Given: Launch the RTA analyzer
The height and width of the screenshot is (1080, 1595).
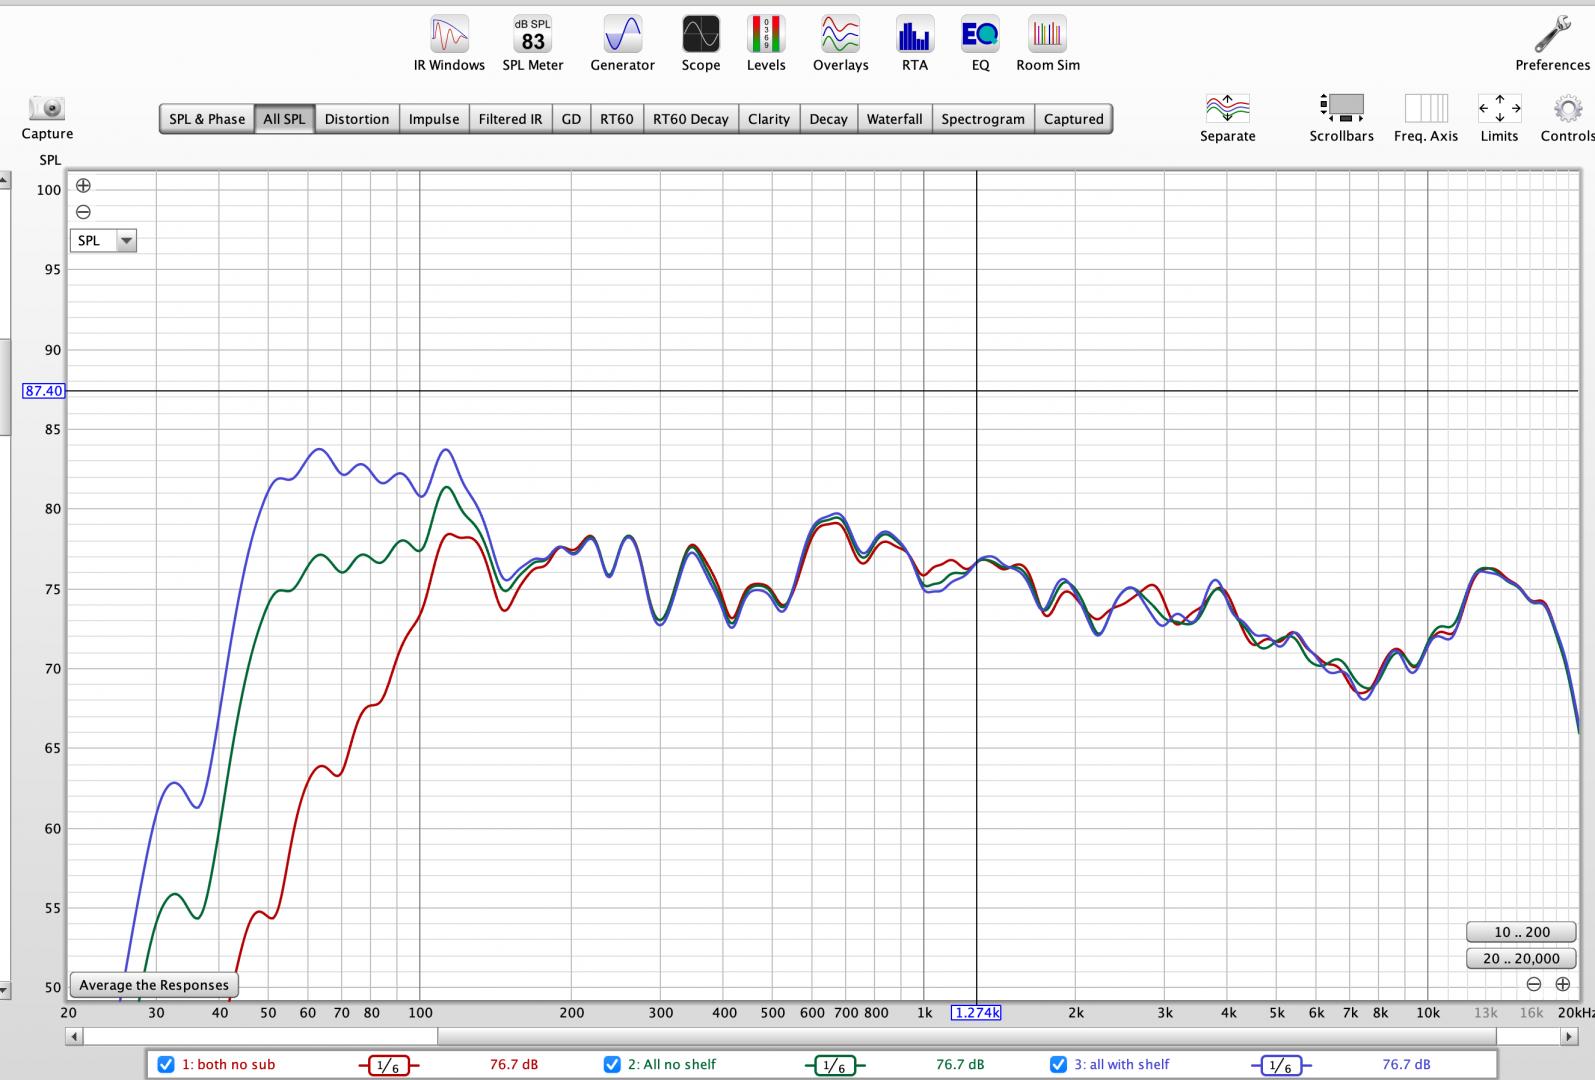Looking at the screenshot, I should (914, 44).
